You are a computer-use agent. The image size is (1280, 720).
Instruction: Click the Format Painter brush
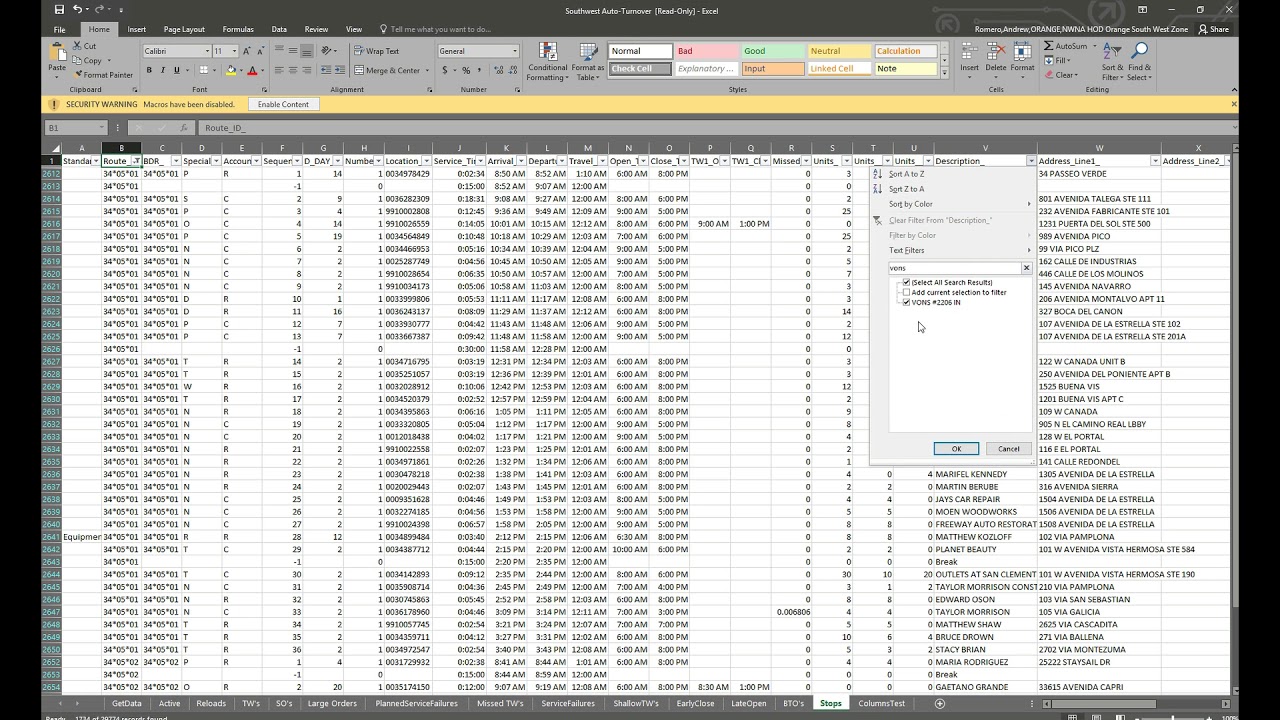77,75
